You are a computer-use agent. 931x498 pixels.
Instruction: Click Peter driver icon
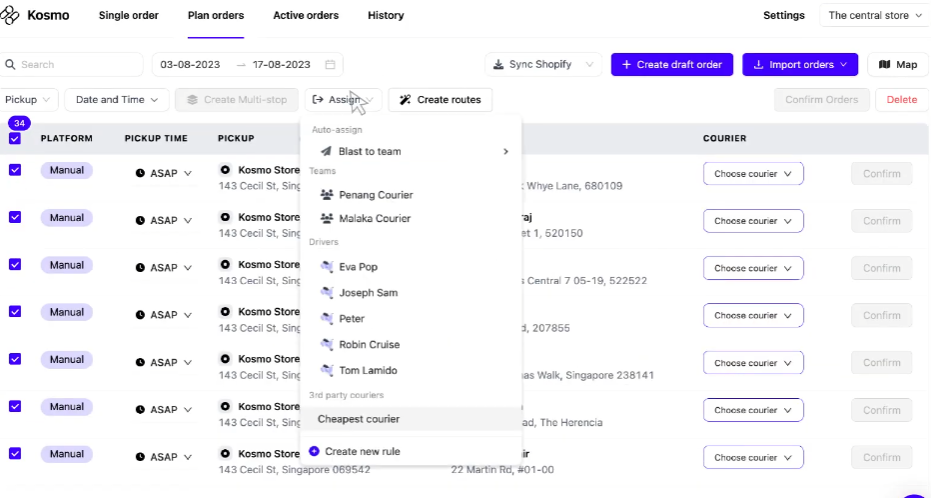(327, 319)
